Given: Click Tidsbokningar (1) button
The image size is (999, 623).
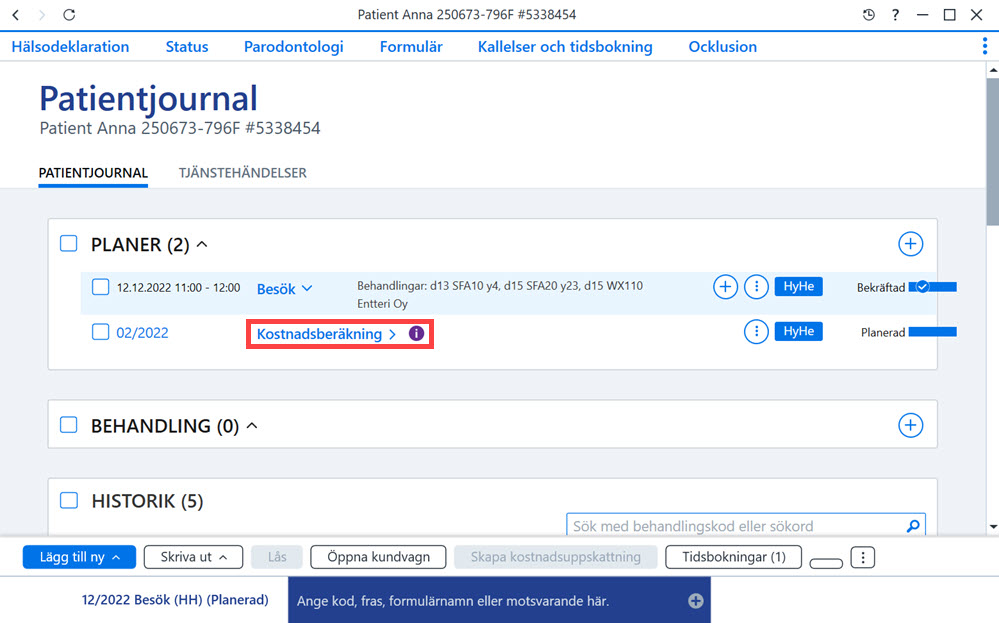Looking at the screenshot, I should pos(733,557).
